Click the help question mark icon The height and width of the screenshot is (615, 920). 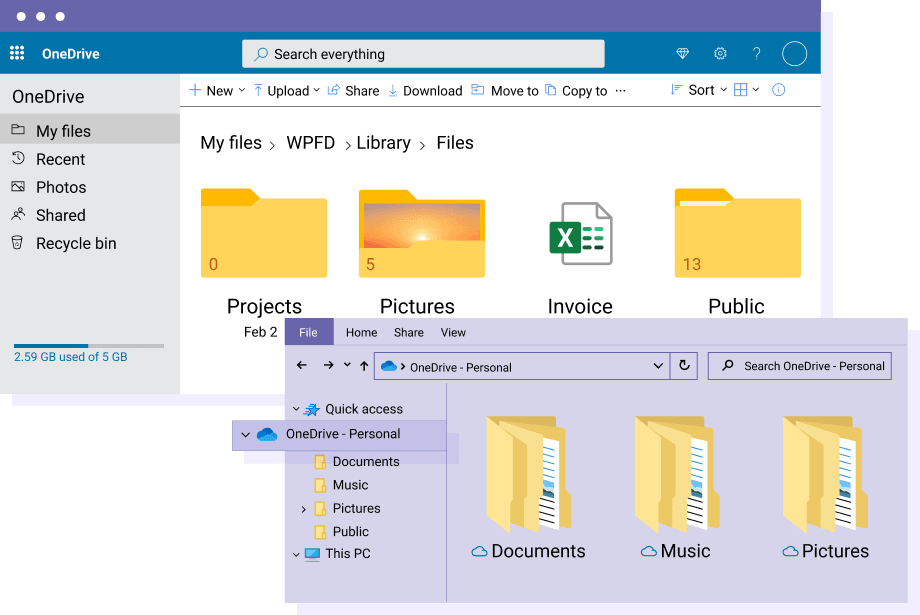757,54
